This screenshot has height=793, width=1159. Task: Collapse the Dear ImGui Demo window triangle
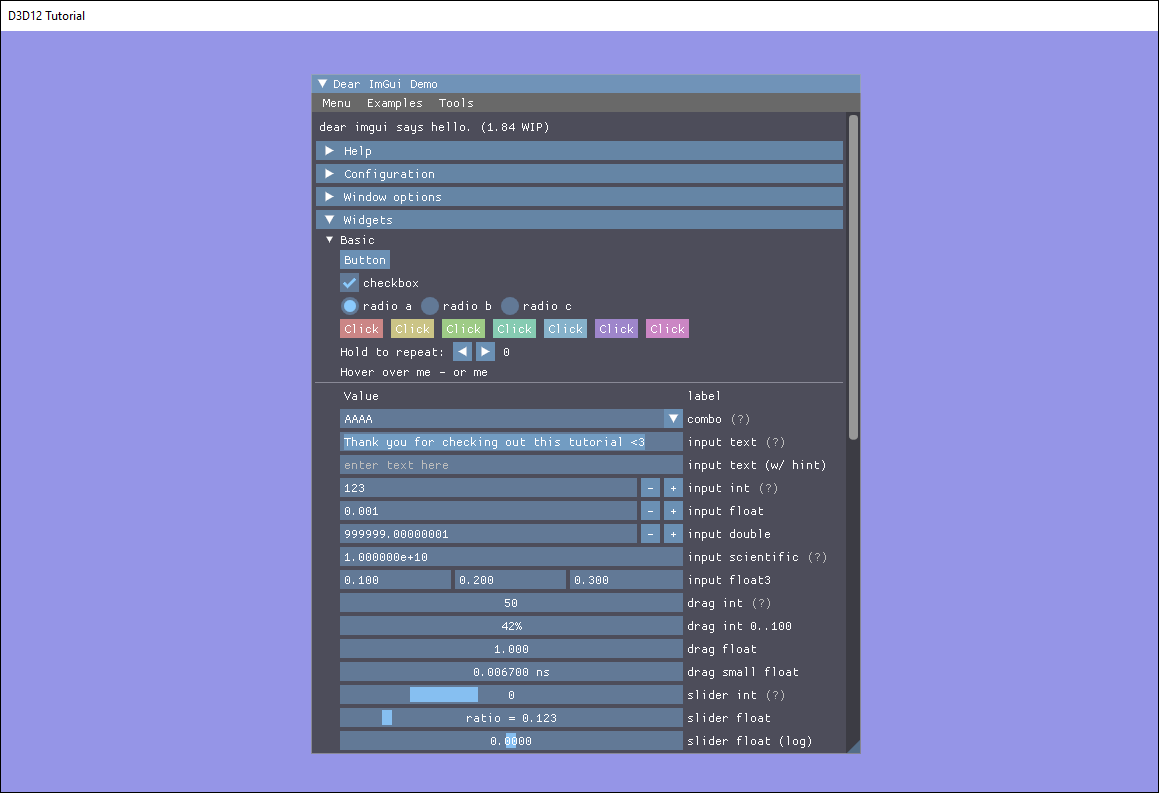click(322, 84)
